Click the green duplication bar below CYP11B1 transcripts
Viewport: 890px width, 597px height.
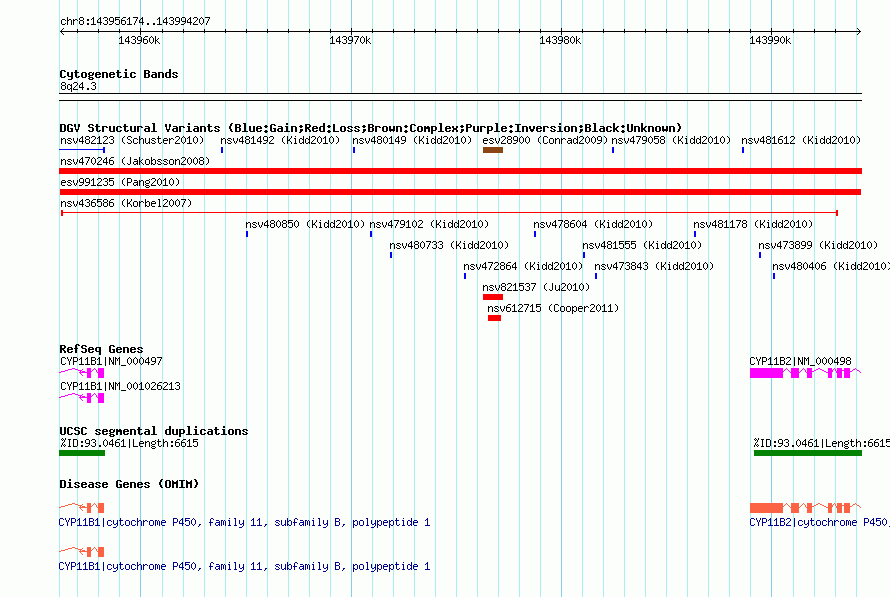[82, 453]
